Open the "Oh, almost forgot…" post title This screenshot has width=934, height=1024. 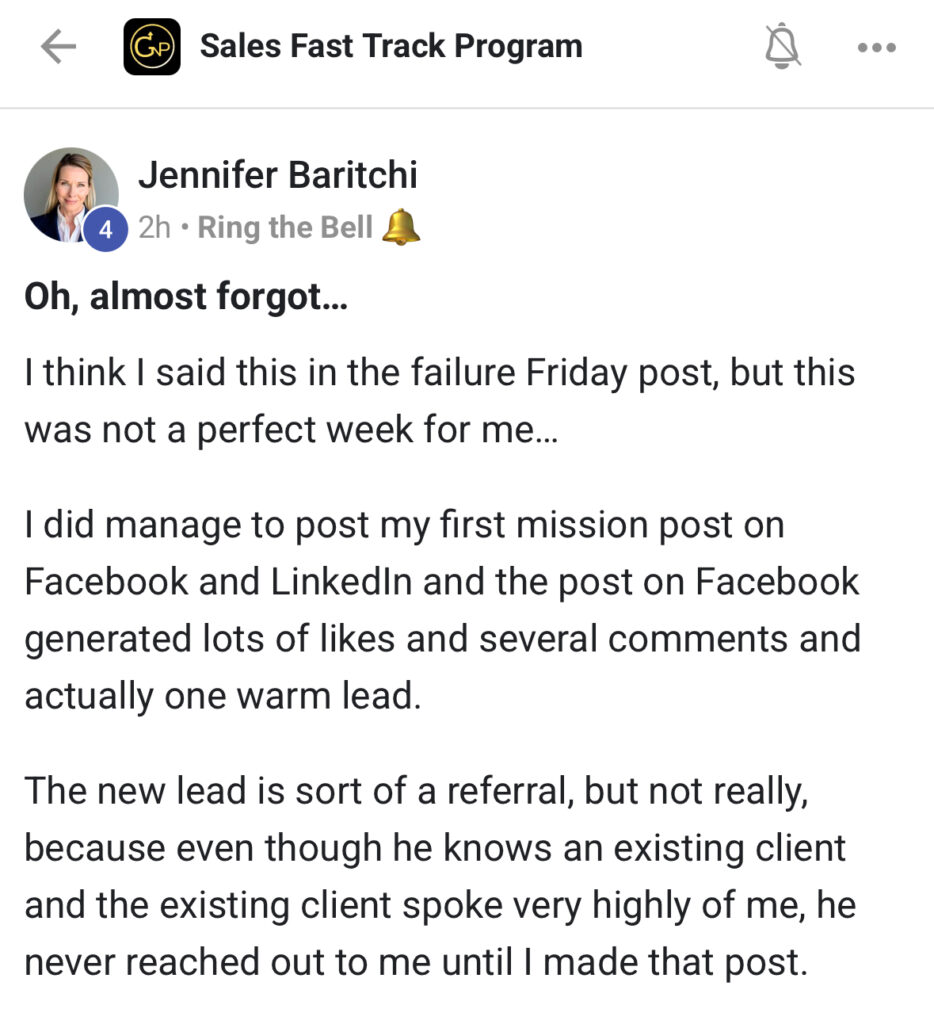click(x=185, y=297)
